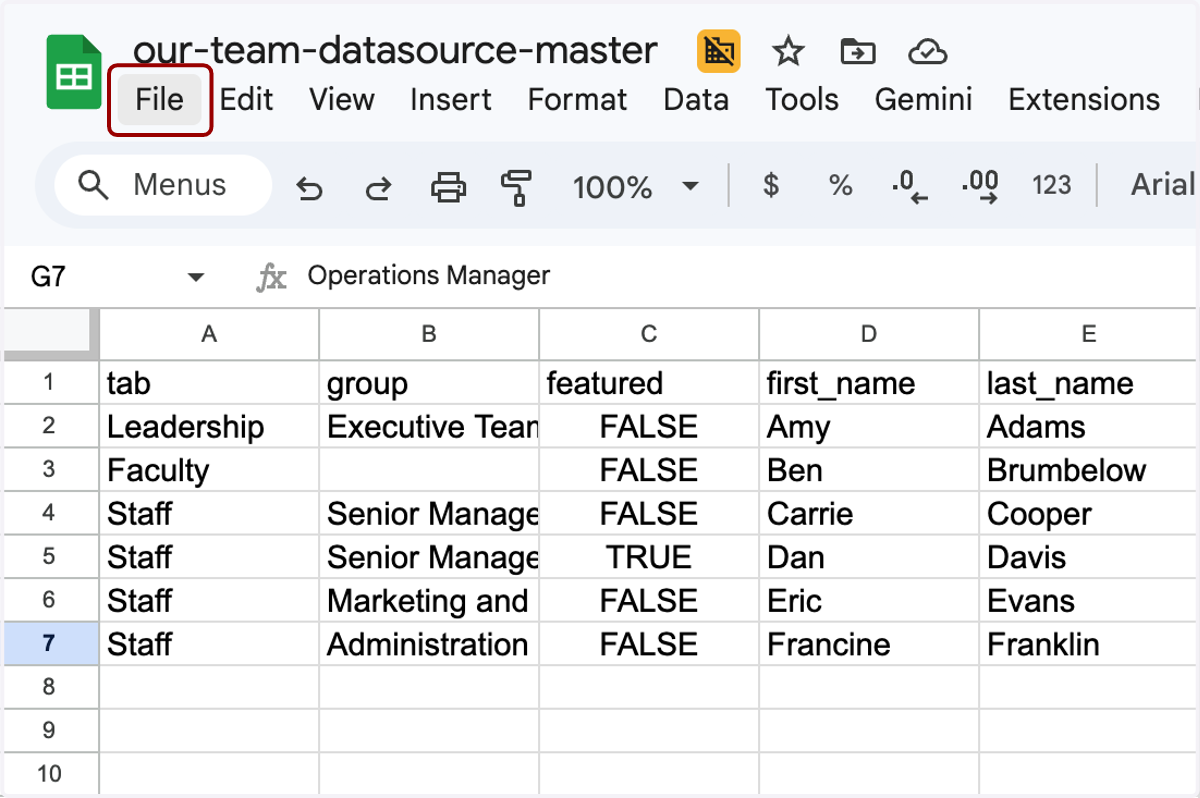This screenshot has height=798, width=1200.
Task: Star the our-team-datasource-master document
Action: click(x=789, y=51)
